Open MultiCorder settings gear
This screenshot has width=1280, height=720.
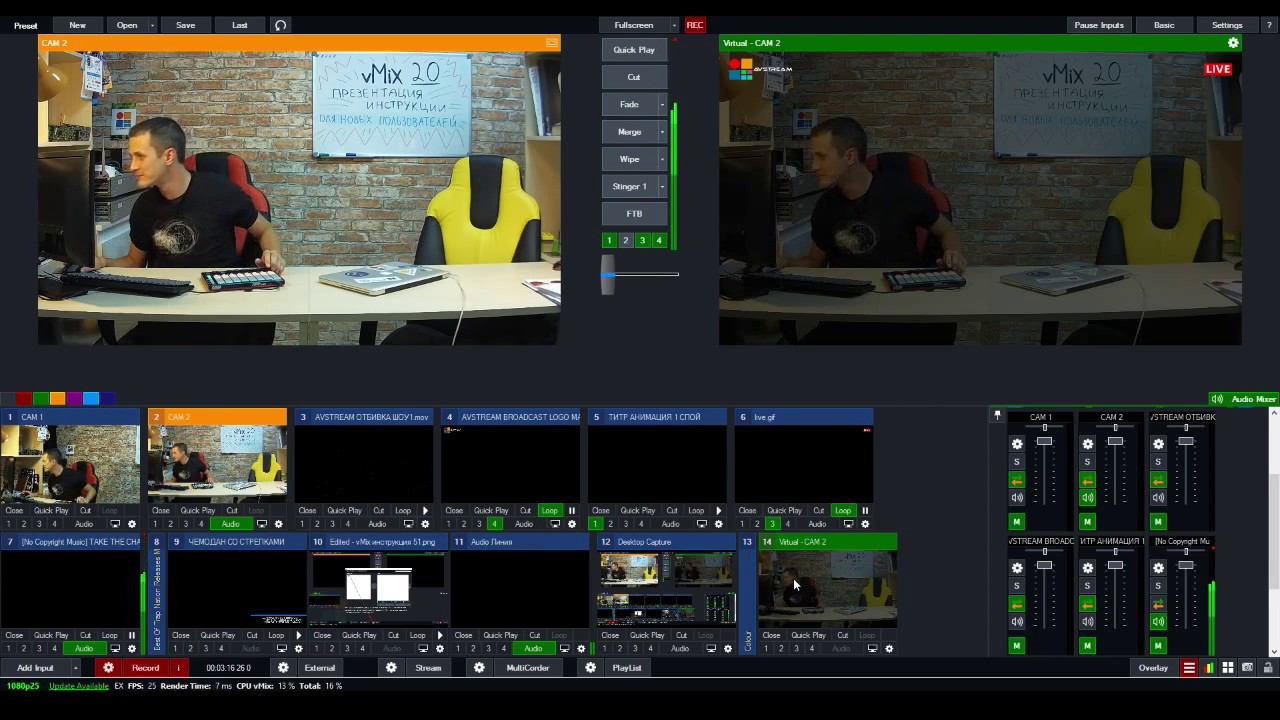point(480,668)
